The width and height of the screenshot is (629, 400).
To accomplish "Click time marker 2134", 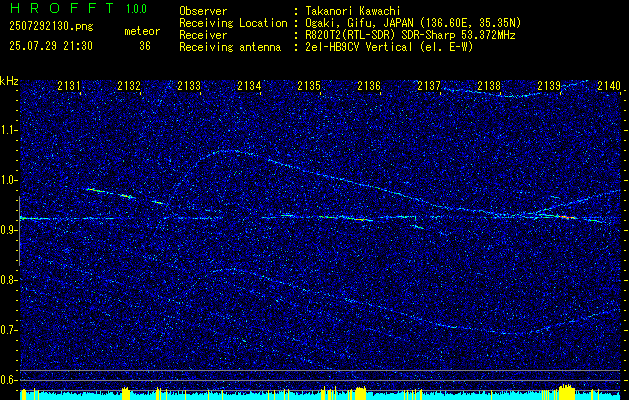I will (x=249, y=85).
